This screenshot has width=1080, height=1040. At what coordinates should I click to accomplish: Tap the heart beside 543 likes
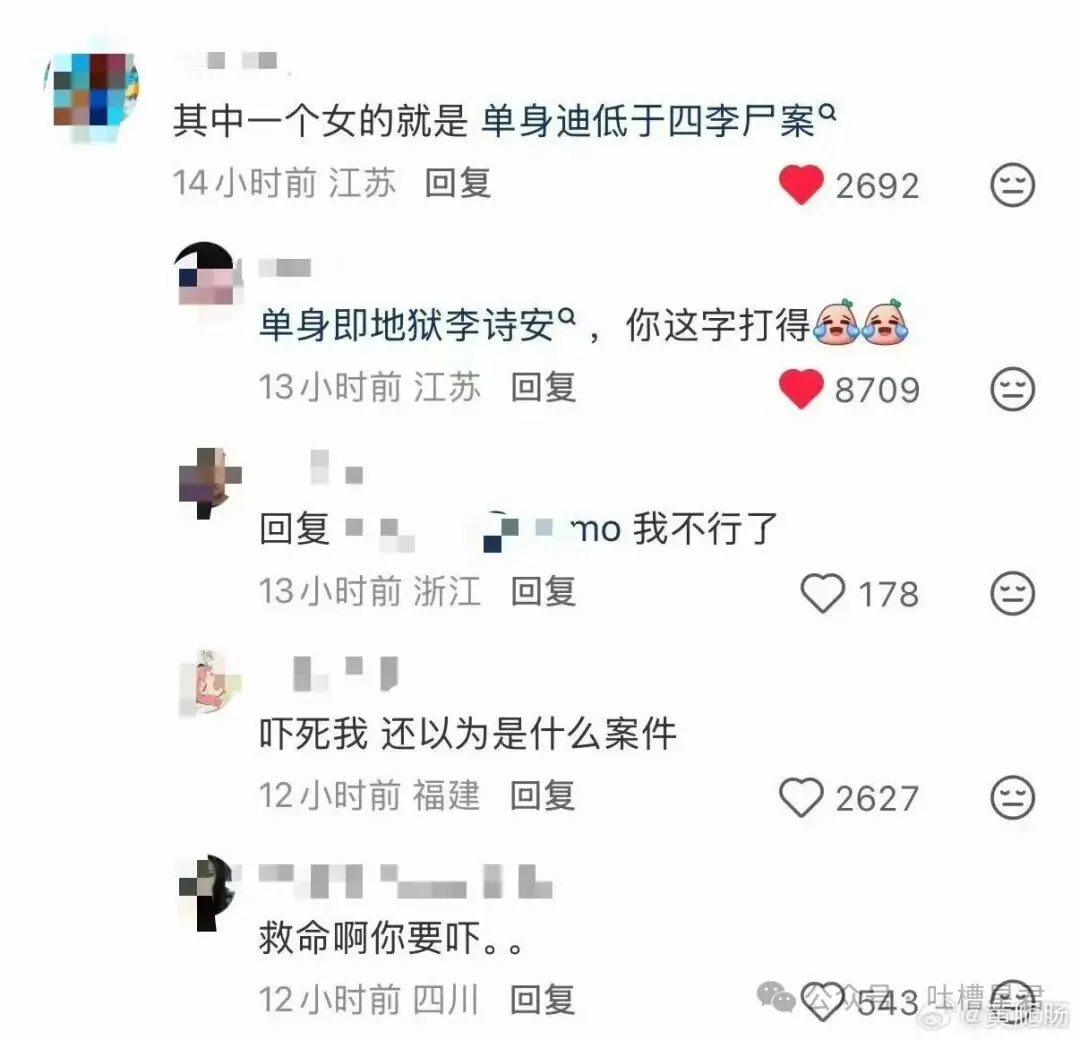(x=822, y=1000)
